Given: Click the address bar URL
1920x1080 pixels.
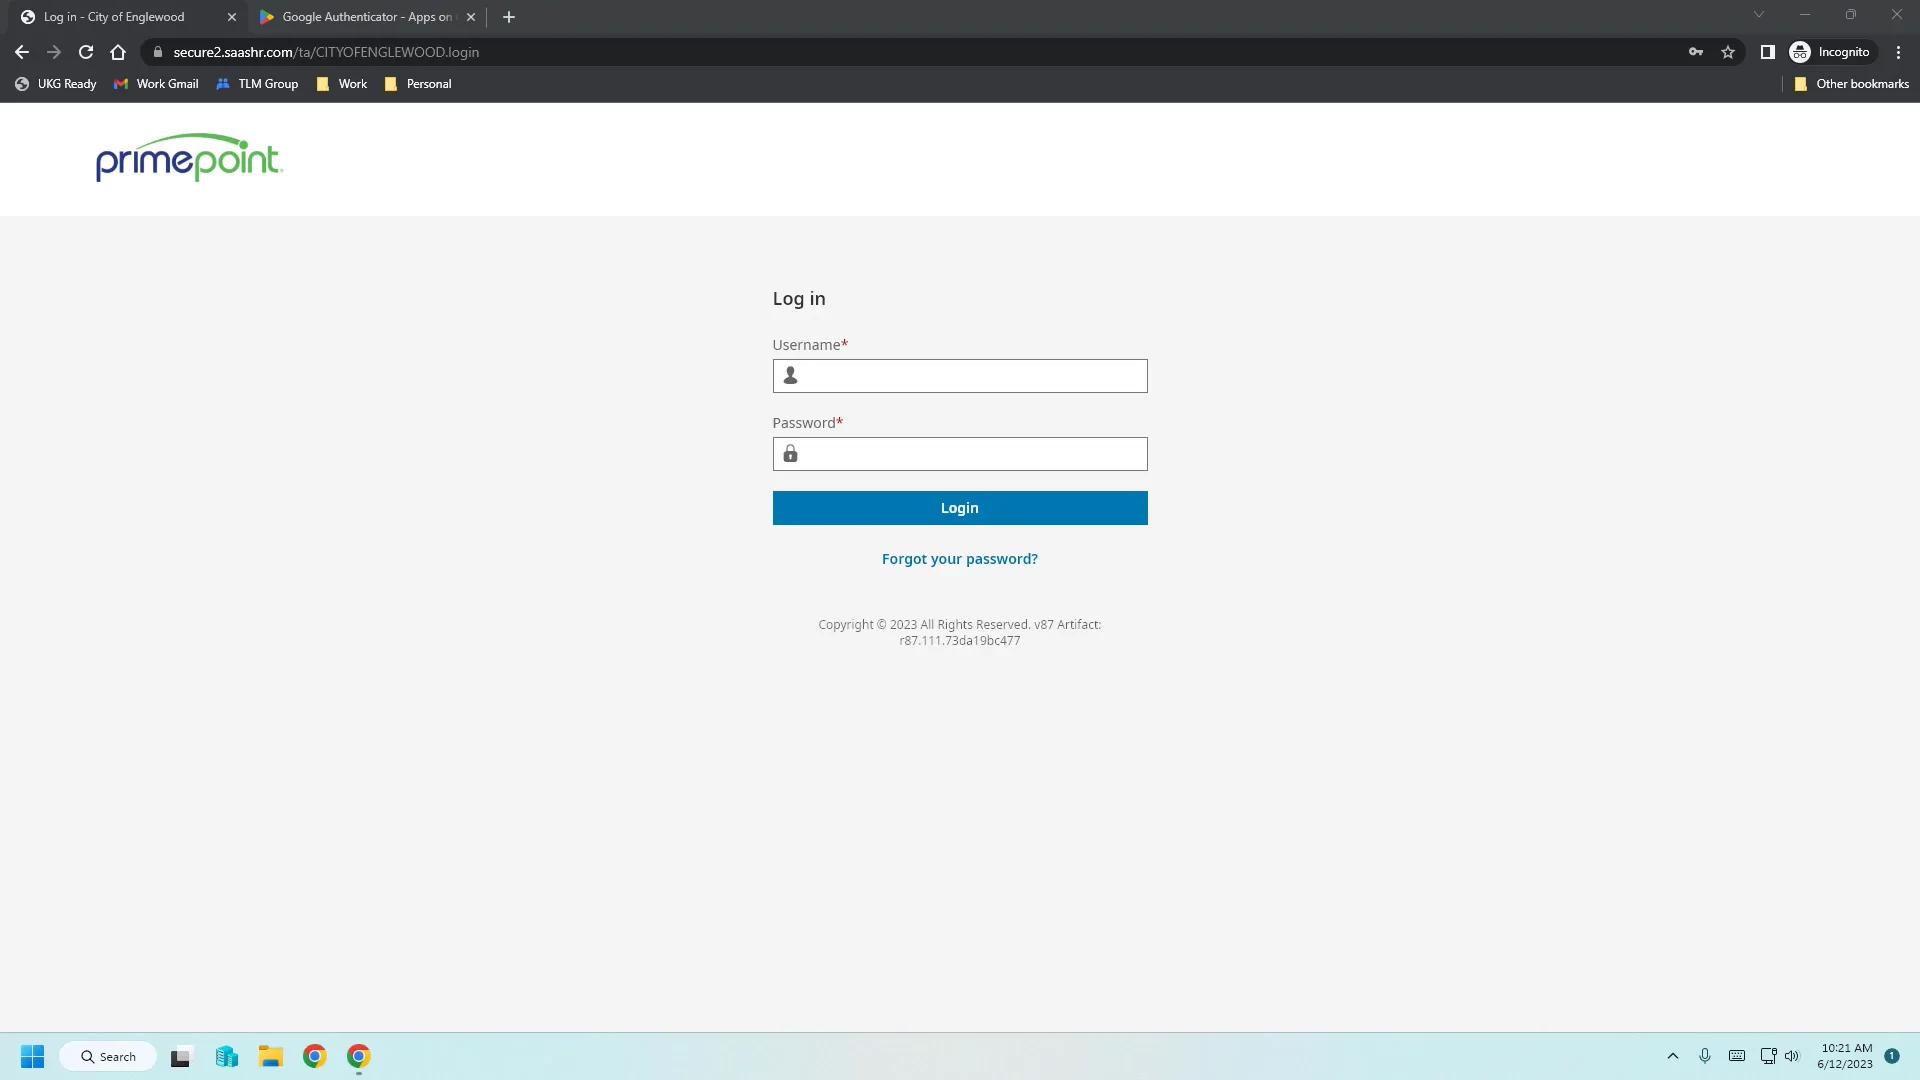Looking at the screenshot, I should [x=326, y=52].
